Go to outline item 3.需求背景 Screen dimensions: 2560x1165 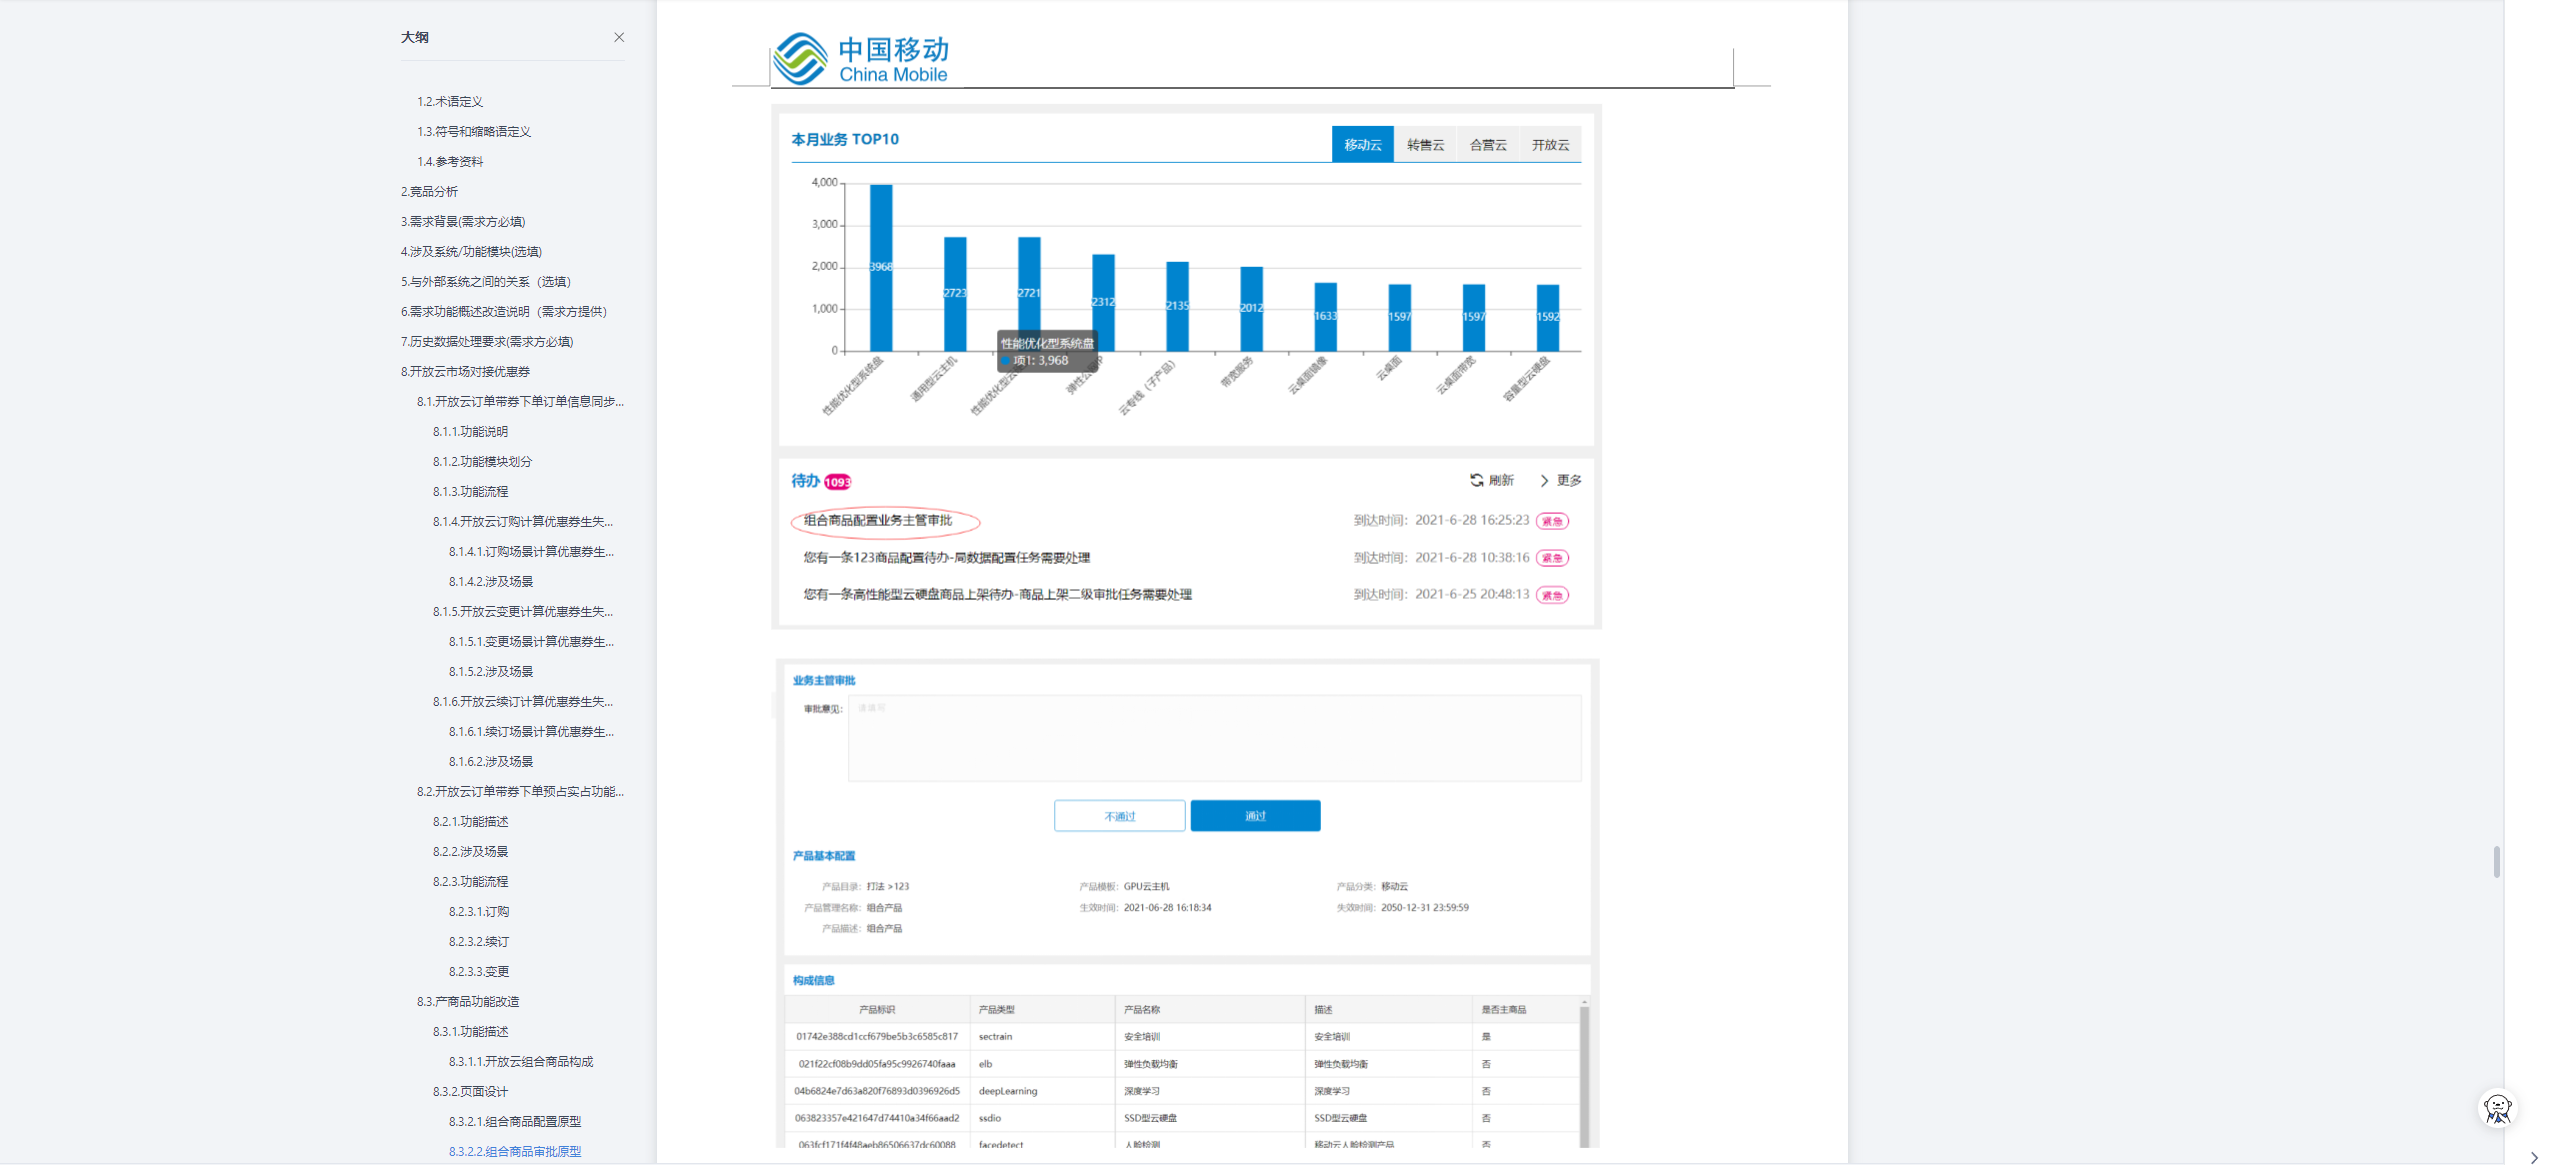463,221
